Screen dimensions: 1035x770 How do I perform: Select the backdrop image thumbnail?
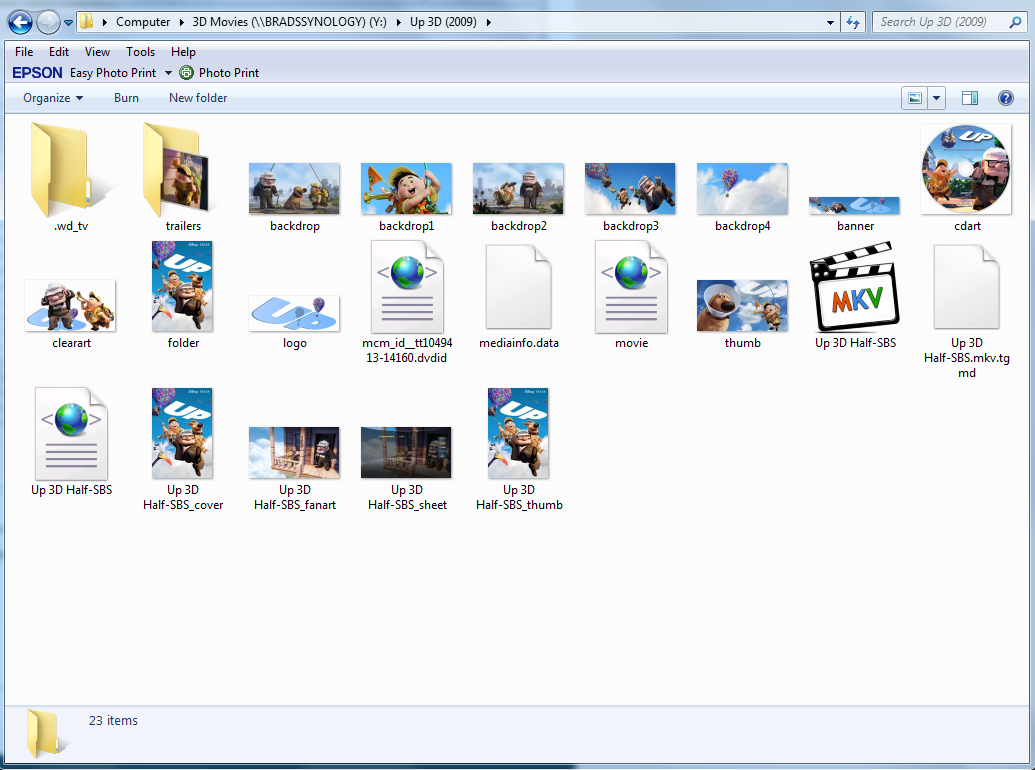tap(294, 189)
